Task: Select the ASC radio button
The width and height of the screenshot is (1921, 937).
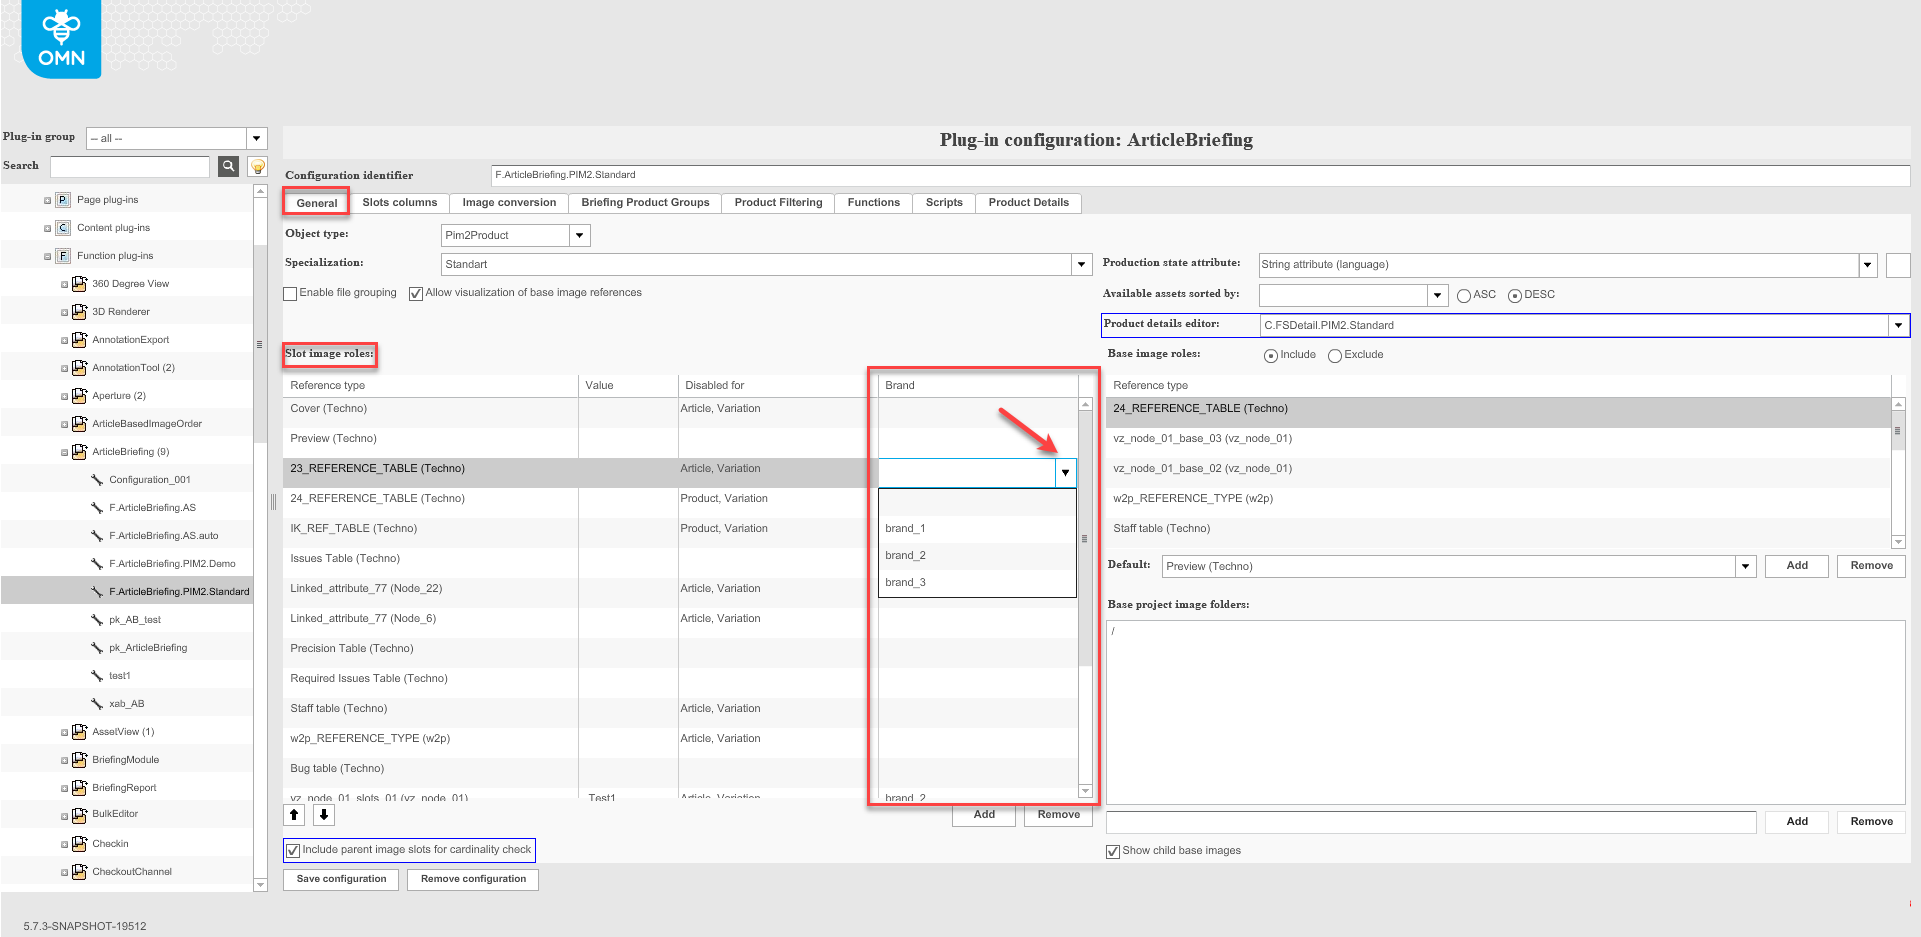Action: [x=1462, y=295]
